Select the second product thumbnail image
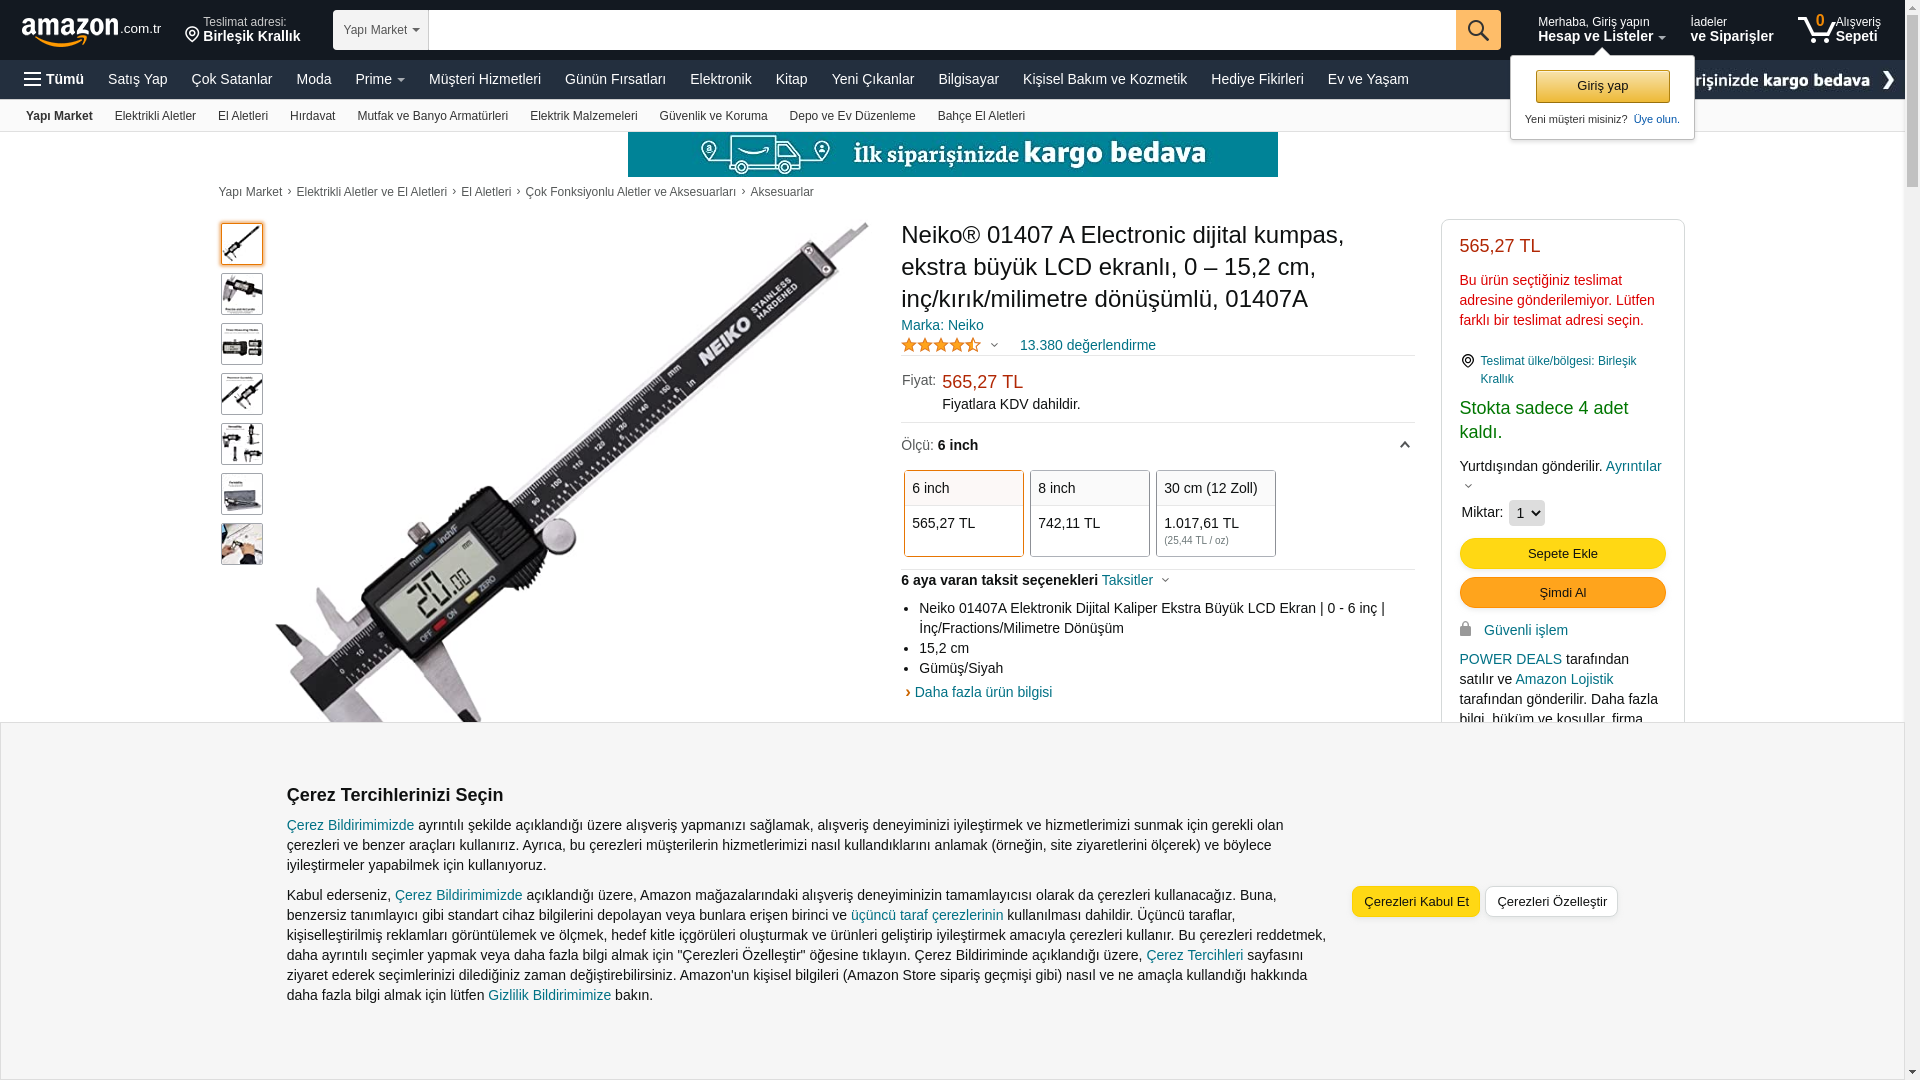This screenshot has height=1080, width=1920. [x=242, y=294]
